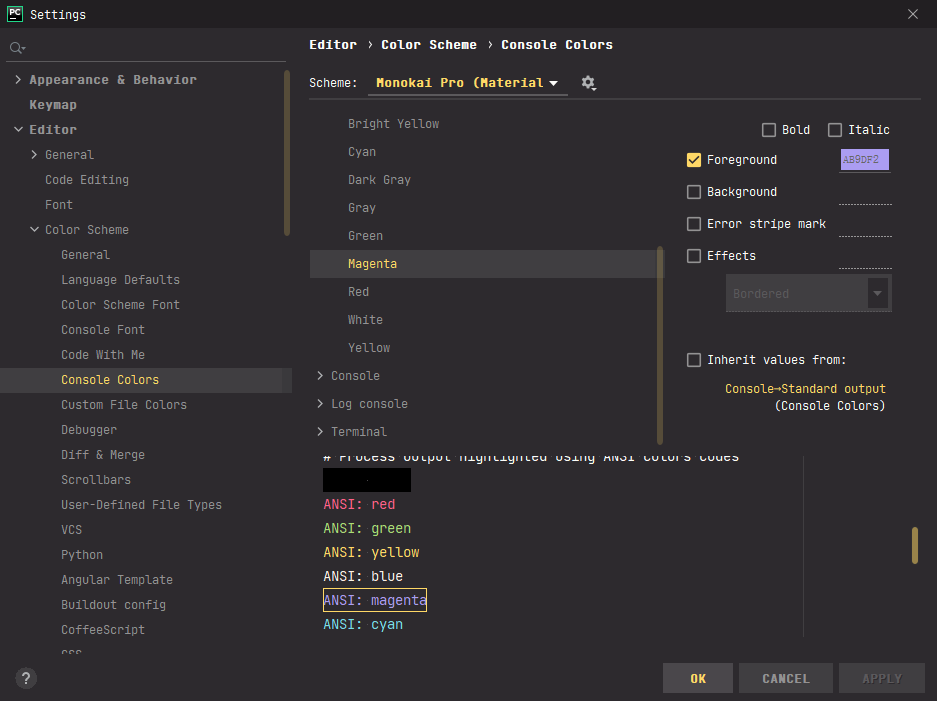This screenshot has width=937, height=701.
Task: Click the search magnifier icon
Action: [x=17, y=48]
